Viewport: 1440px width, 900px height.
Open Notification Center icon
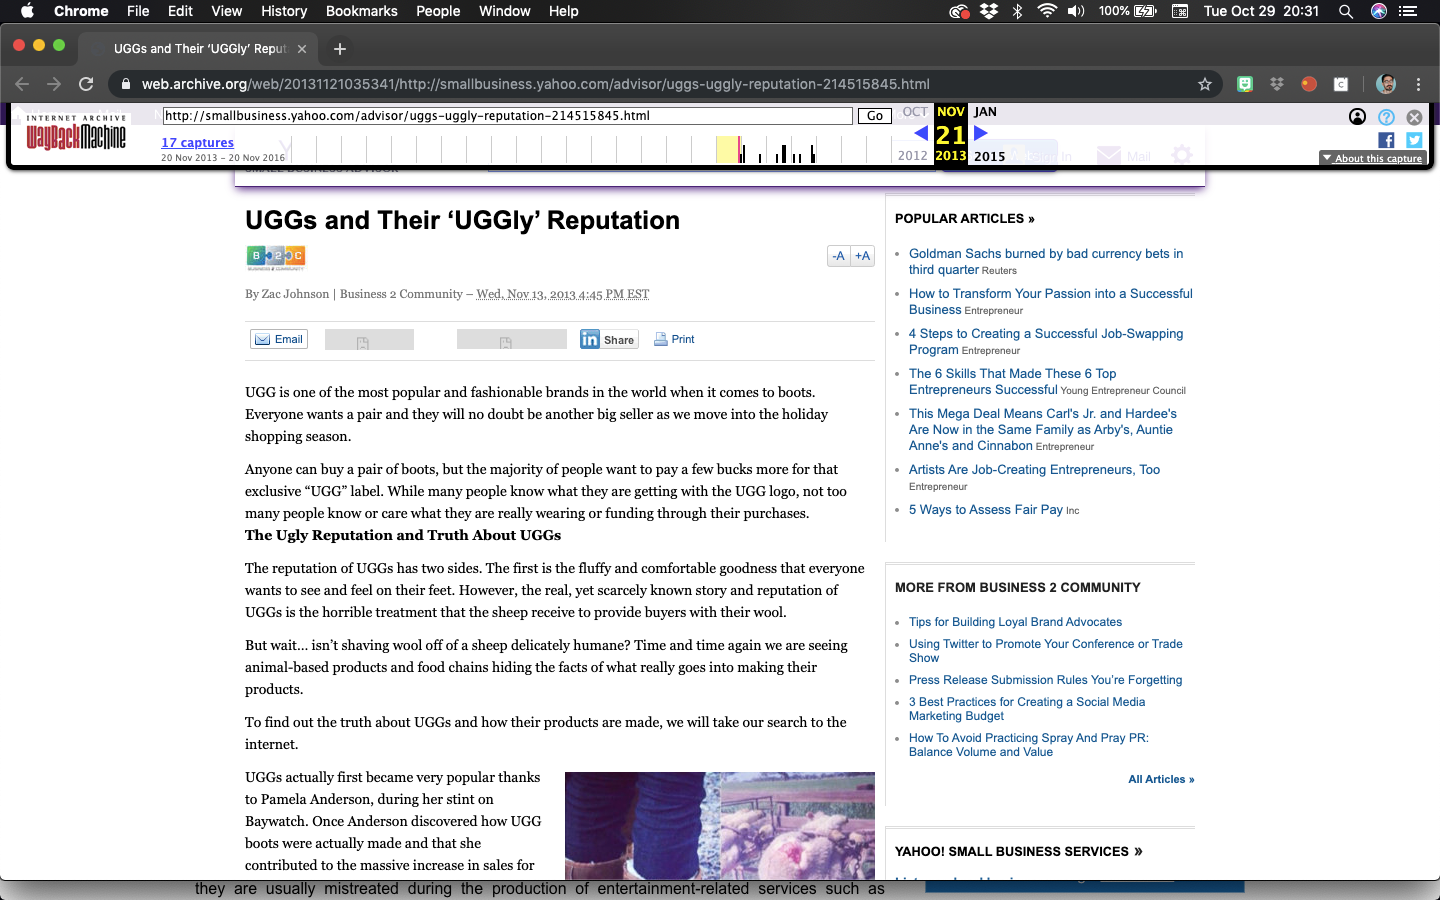pos(1408,11)
